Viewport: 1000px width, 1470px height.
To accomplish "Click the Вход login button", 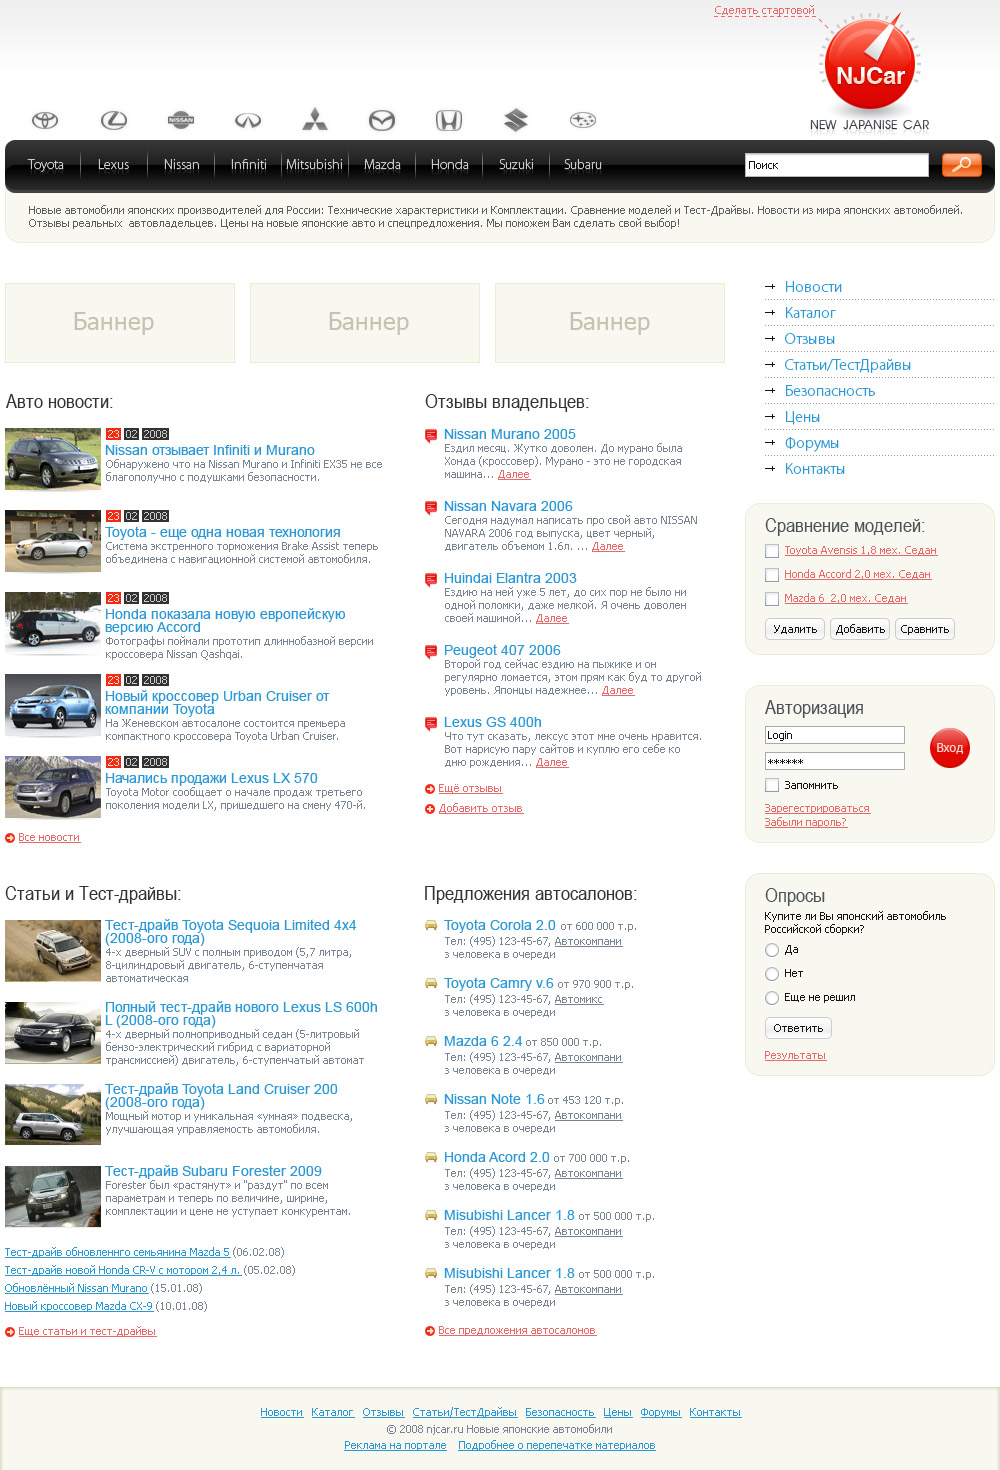I will pos(948,747).
